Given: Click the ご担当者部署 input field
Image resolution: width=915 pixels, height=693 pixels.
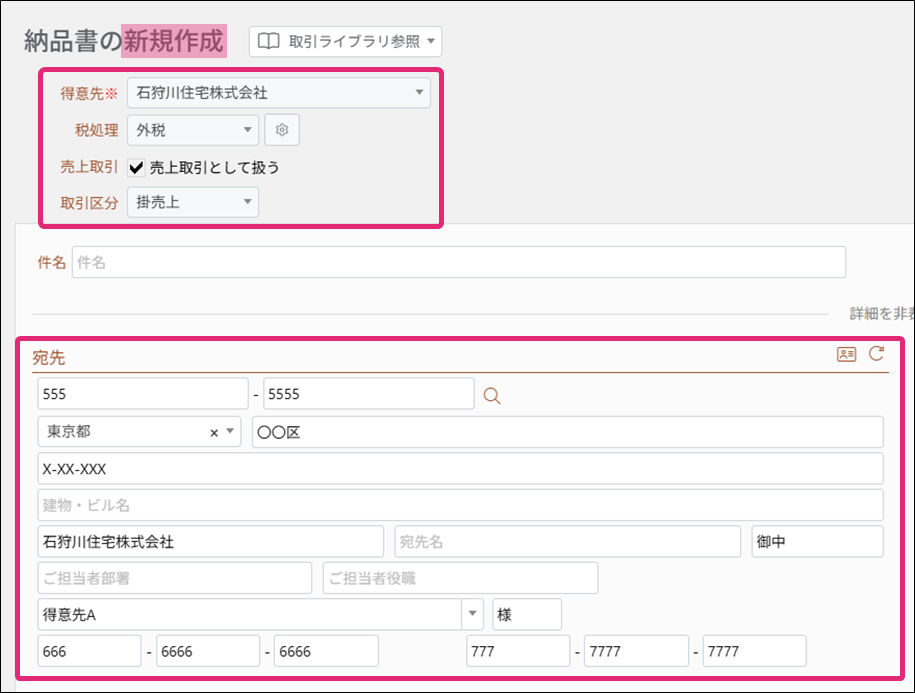Looking at the screenshot, I should [x=175, y=578].
